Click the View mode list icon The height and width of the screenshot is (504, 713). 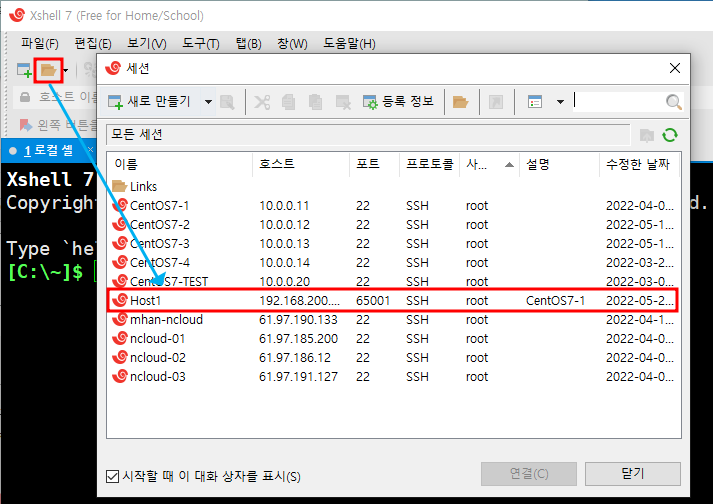point(535,102)
